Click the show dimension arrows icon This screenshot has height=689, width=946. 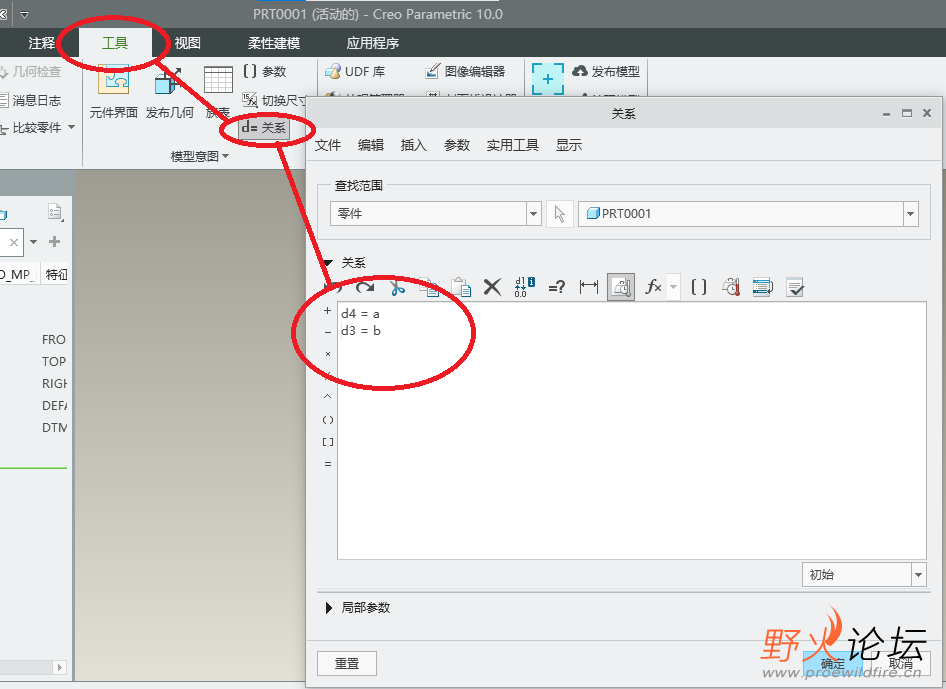point(589,287)
